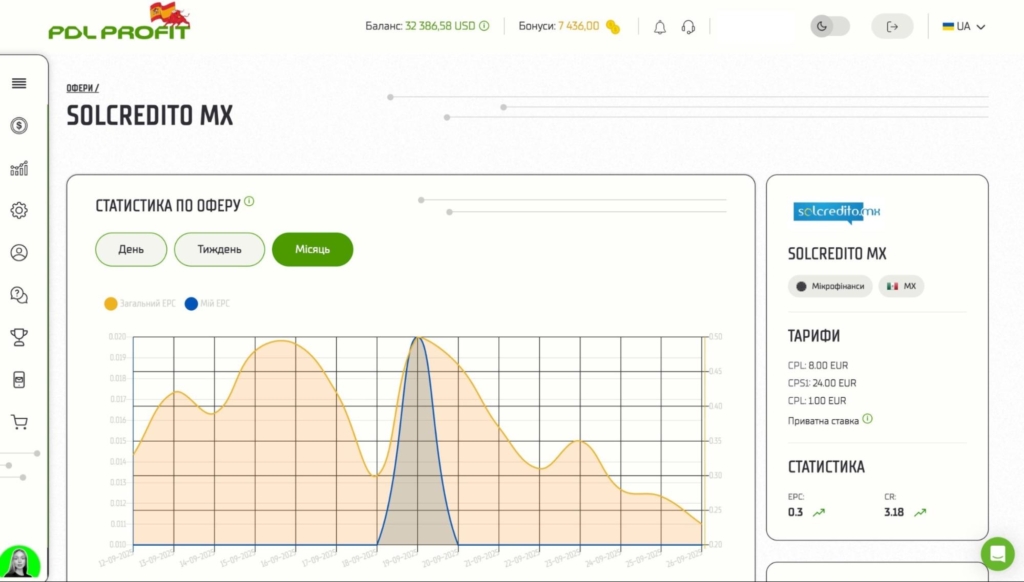Click the info icon beside Приватна ставка
This screenshot has height=582, width=1024.
click(x=868, y=419)
